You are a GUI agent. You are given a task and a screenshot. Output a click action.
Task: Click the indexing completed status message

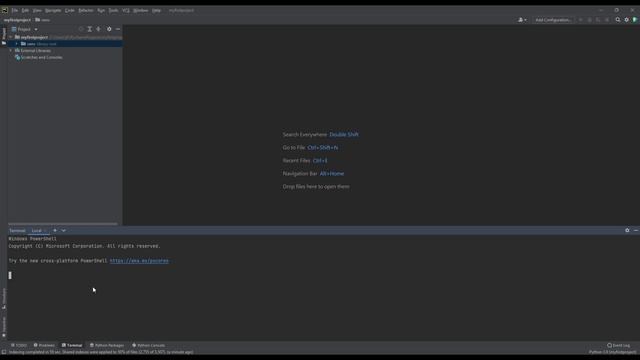coord(101,352)
